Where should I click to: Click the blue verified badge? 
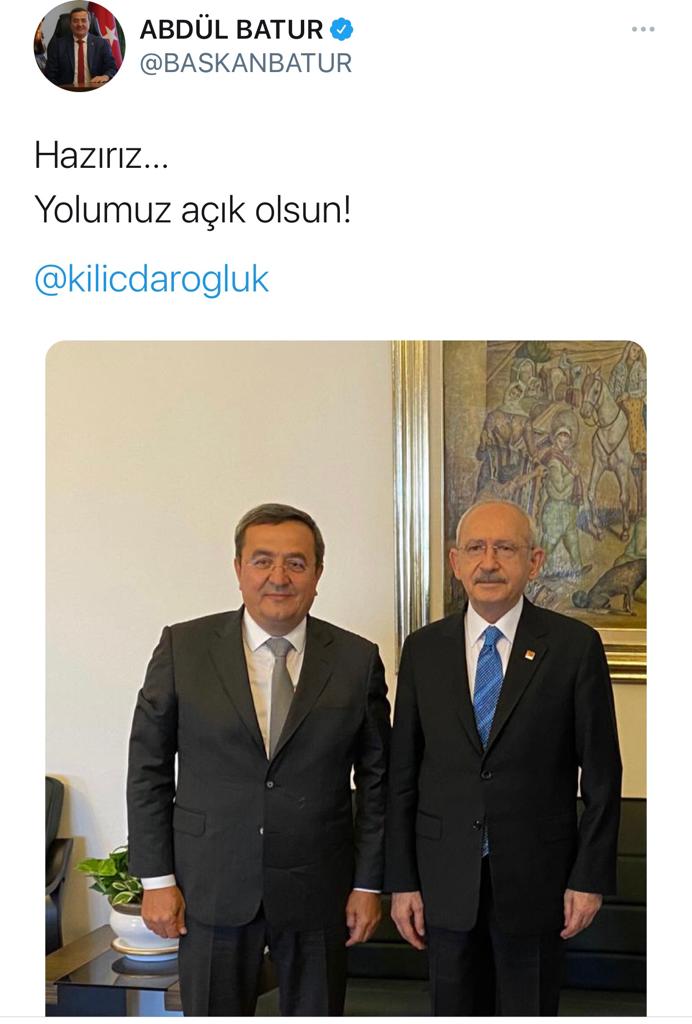tap(341, 29)
